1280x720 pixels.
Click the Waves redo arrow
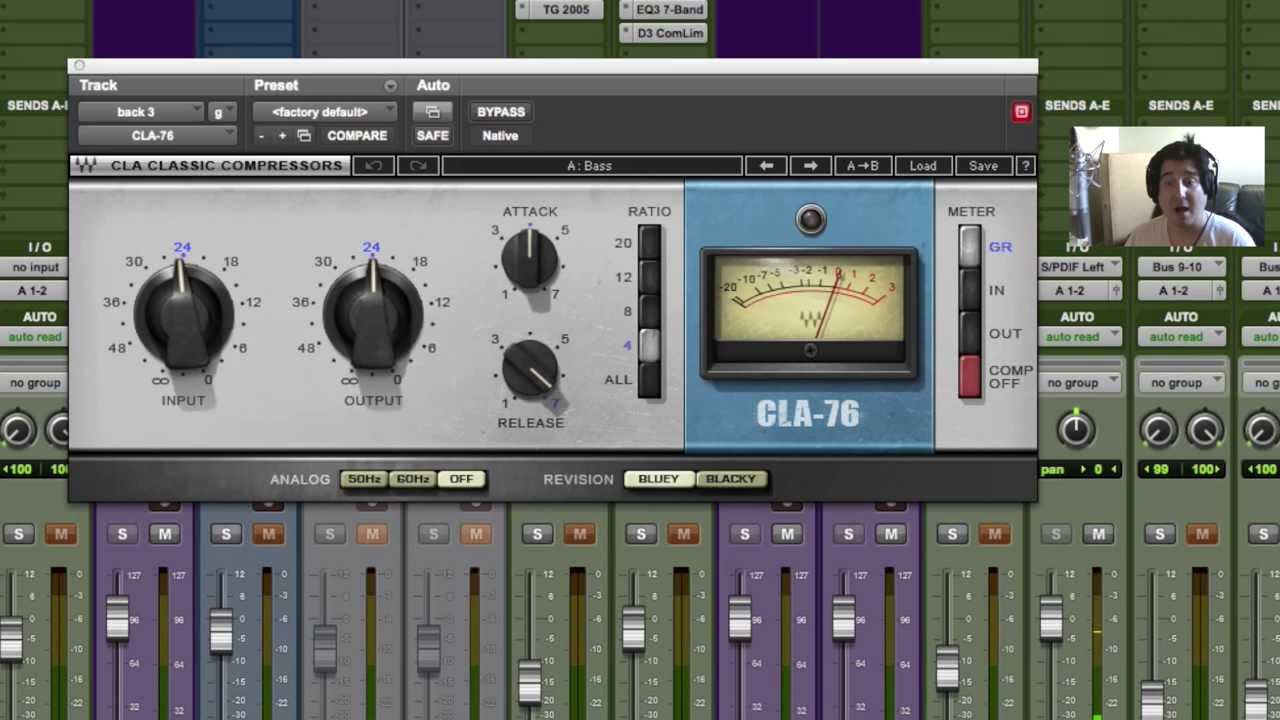[418, 166]
